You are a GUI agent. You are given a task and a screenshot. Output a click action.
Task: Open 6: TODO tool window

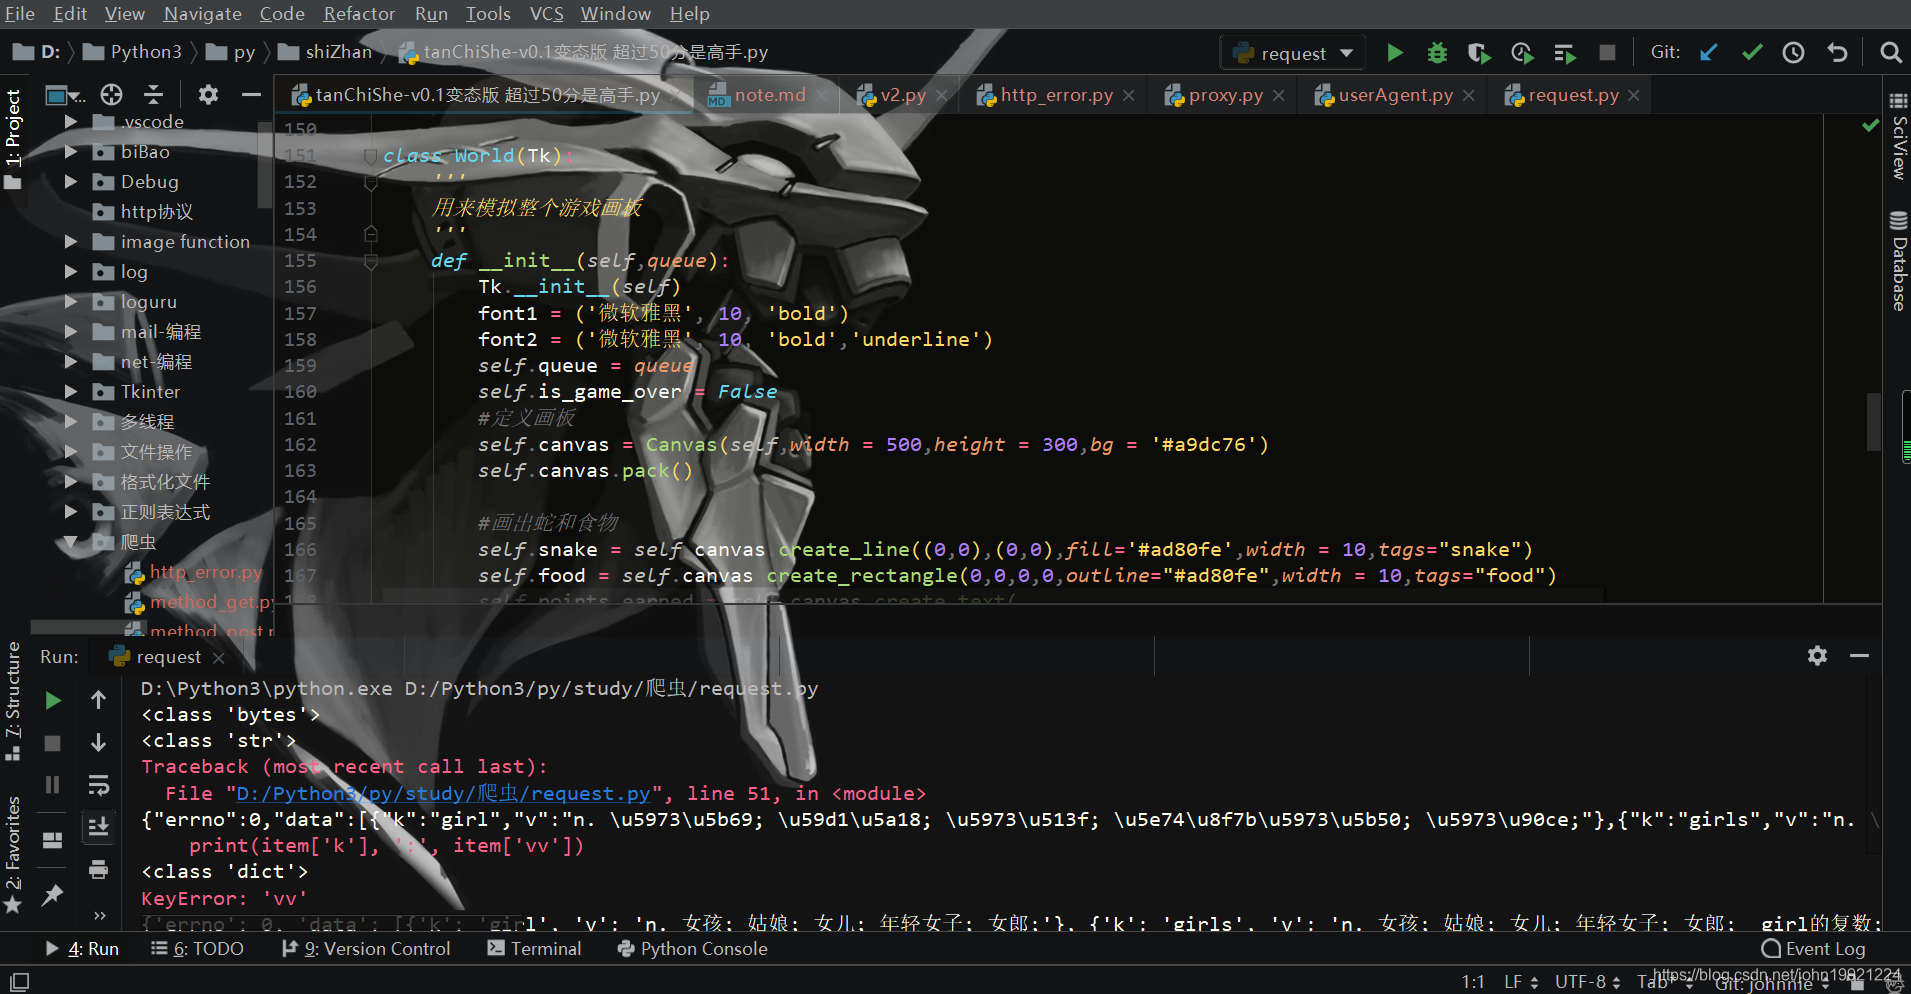point(198,949)
